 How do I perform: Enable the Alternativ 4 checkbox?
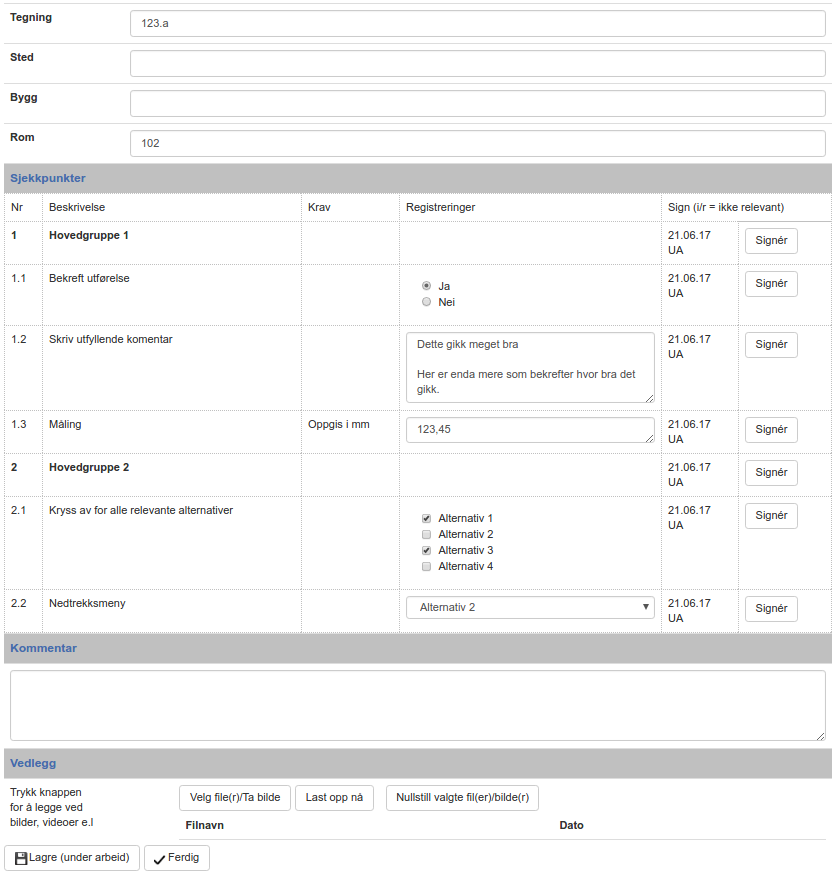pos(427,567)
